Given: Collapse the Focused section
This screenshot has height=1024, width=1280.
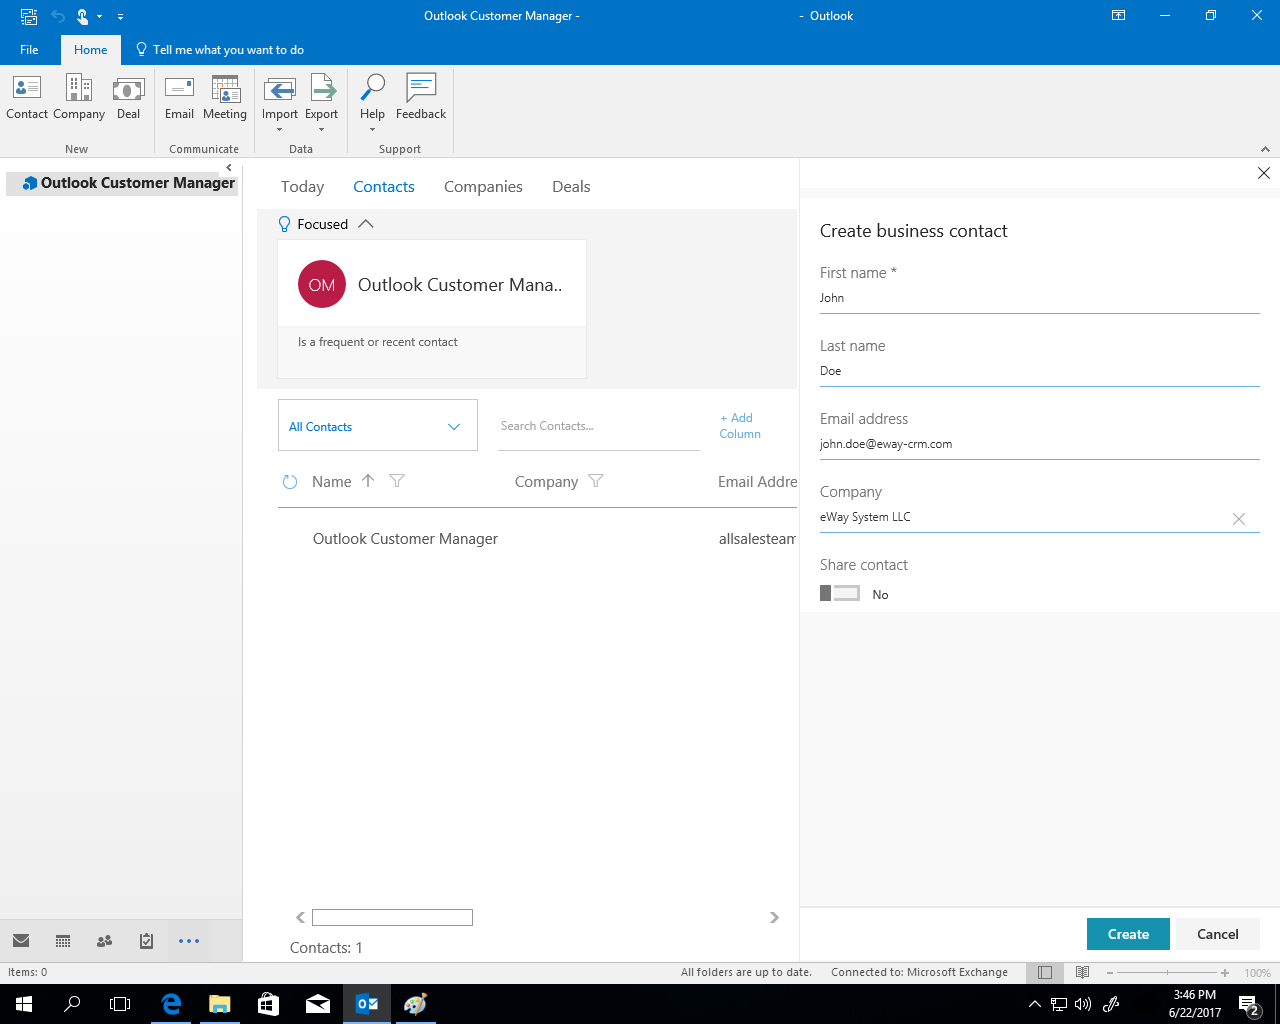Looking at the screenshot, I should [366, 224].
